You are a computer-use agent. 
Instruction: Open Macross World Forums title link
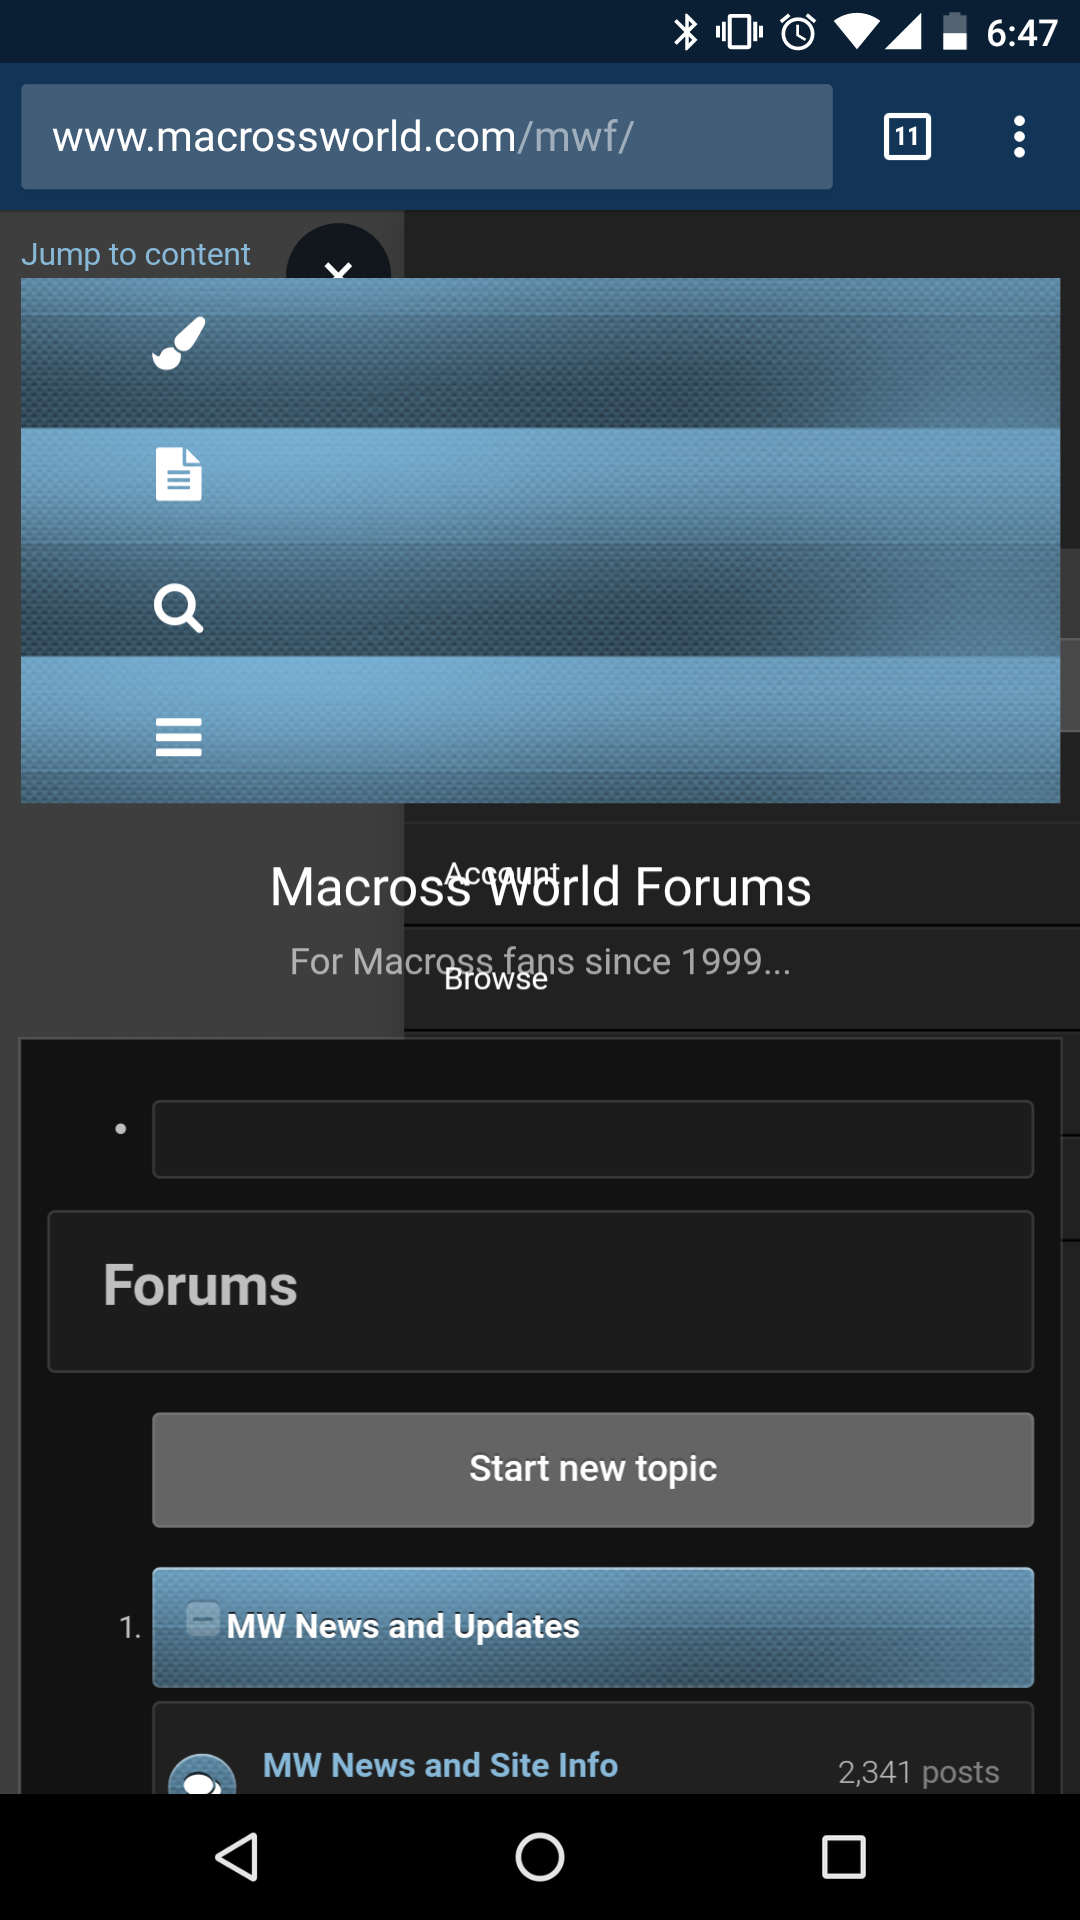541,887
